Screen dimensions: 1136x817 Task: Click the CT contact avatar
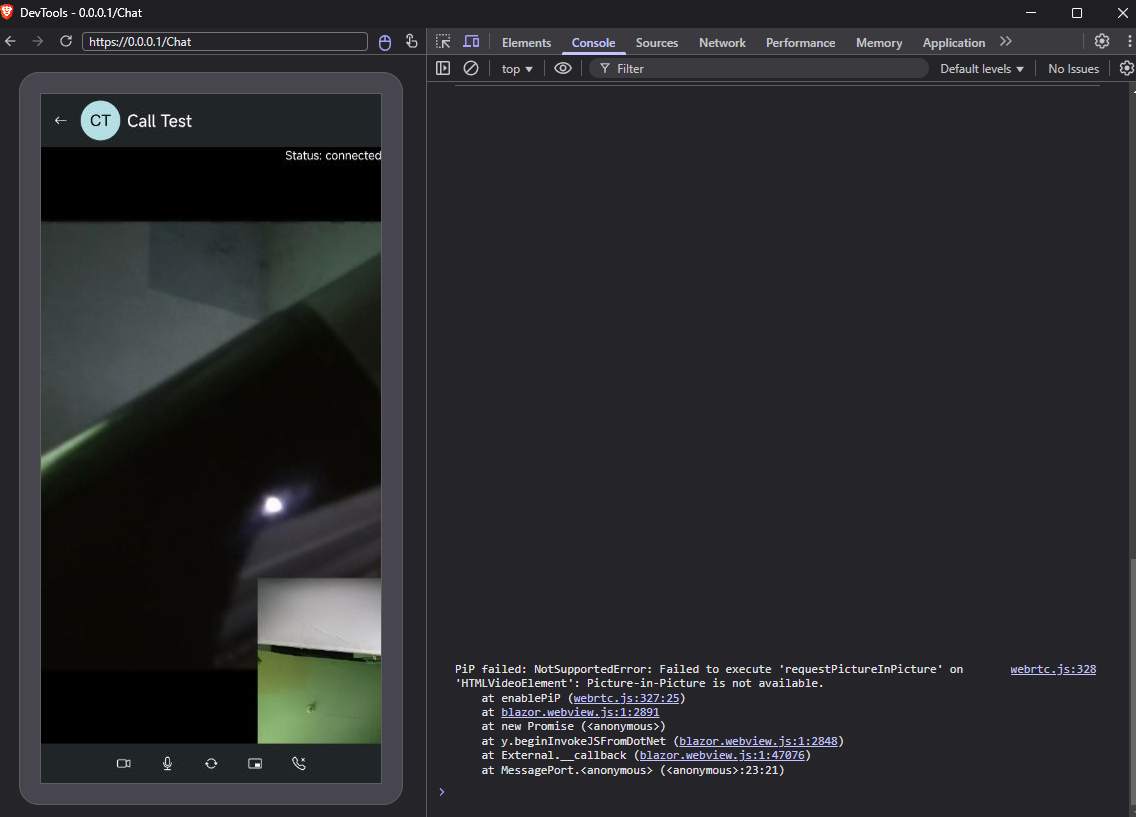point(100,121)
